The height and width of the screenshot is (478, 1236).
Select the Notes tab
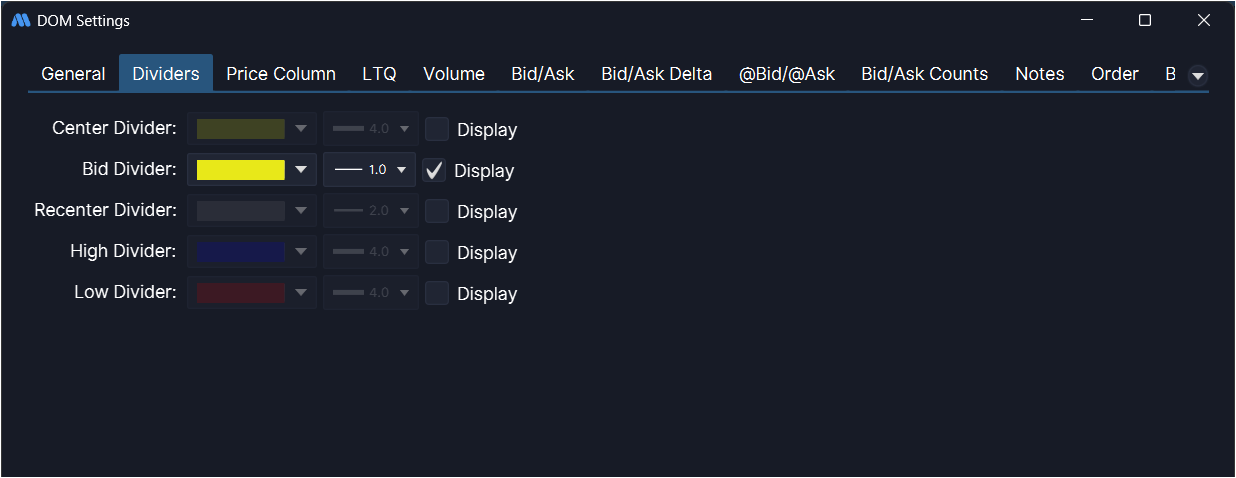1039,74
